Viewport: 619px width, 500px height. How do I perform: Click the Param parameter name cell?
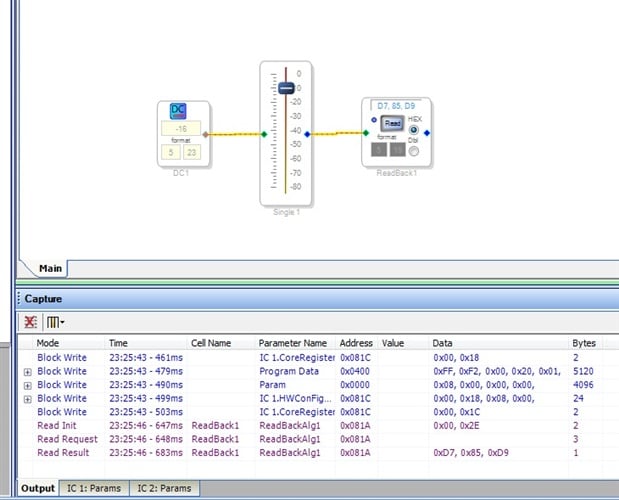272,385
